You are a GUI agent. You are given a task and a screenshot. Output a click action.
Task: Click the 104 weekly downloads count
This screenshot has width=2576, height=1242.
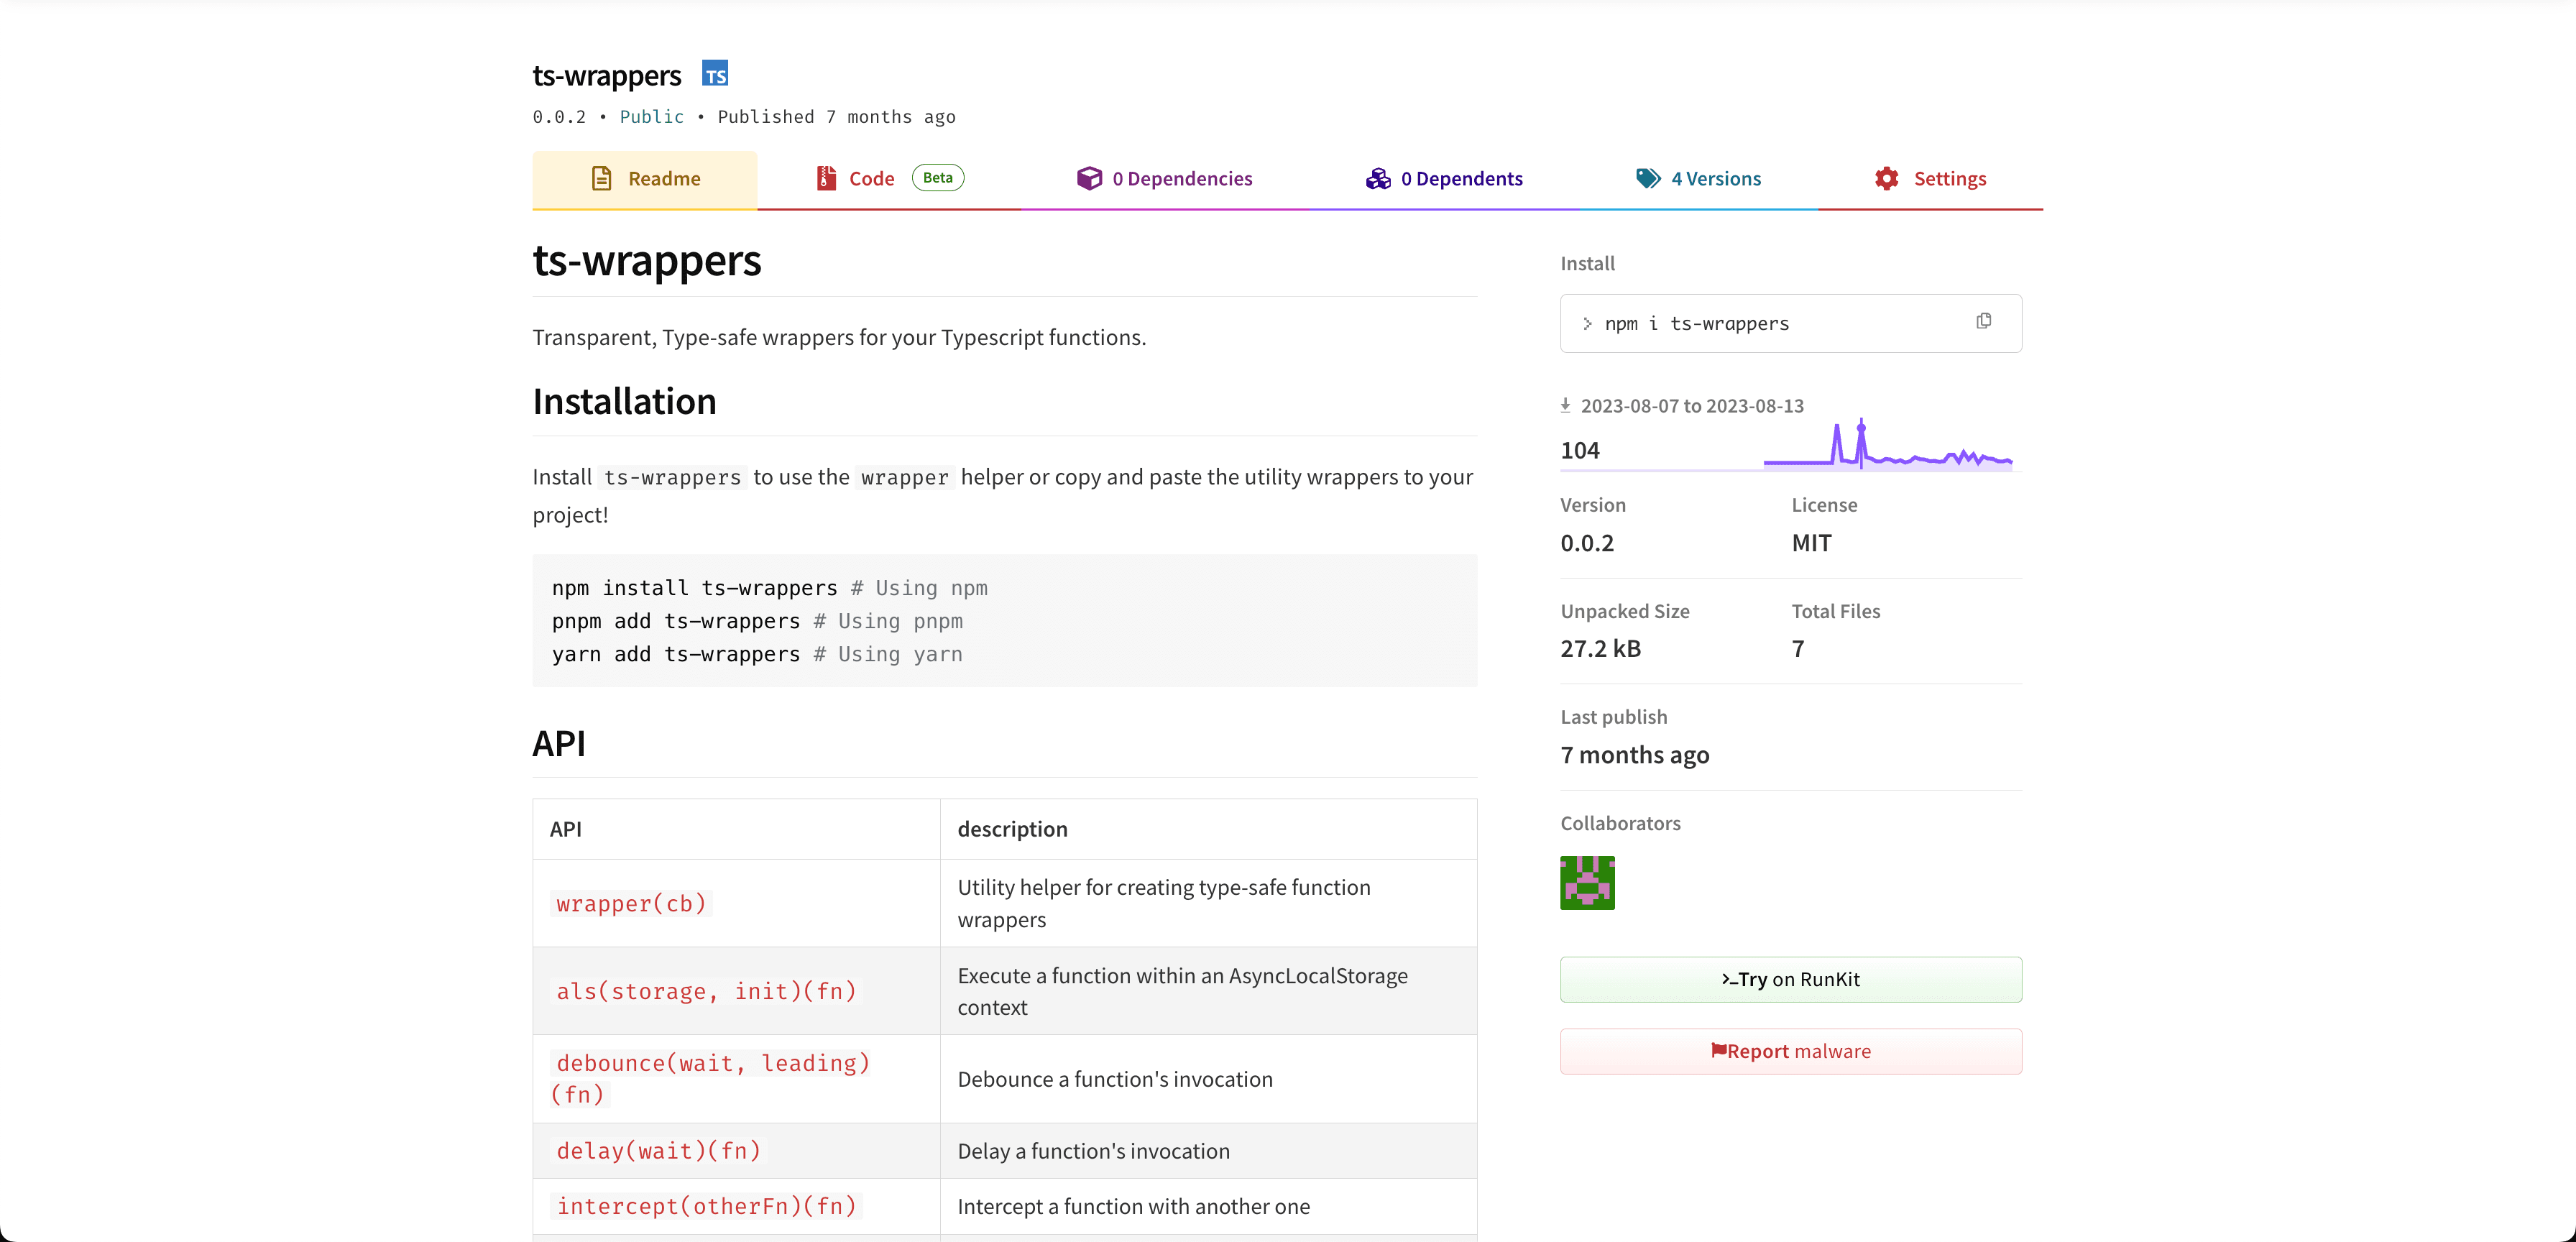coord(1580,450)
